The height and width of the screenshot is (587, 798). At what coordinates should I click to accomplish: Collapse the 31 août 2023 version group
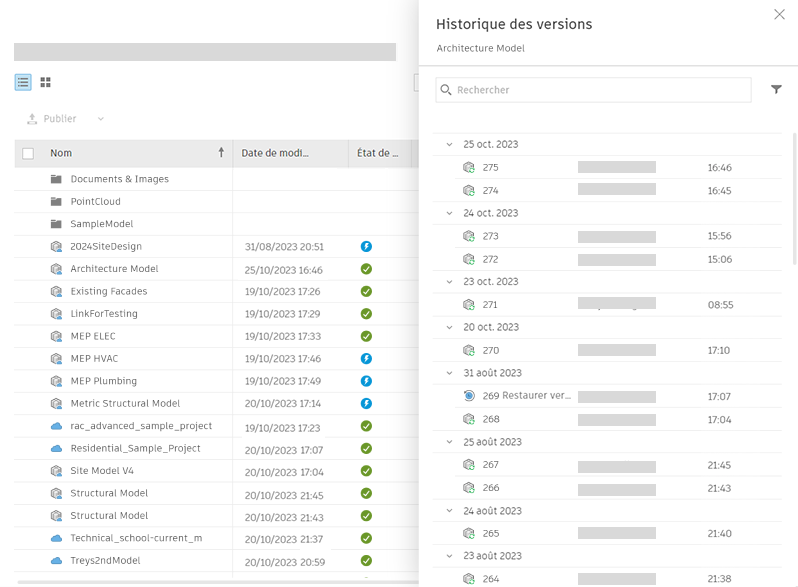pyautogui.click(x=449, y=373)
